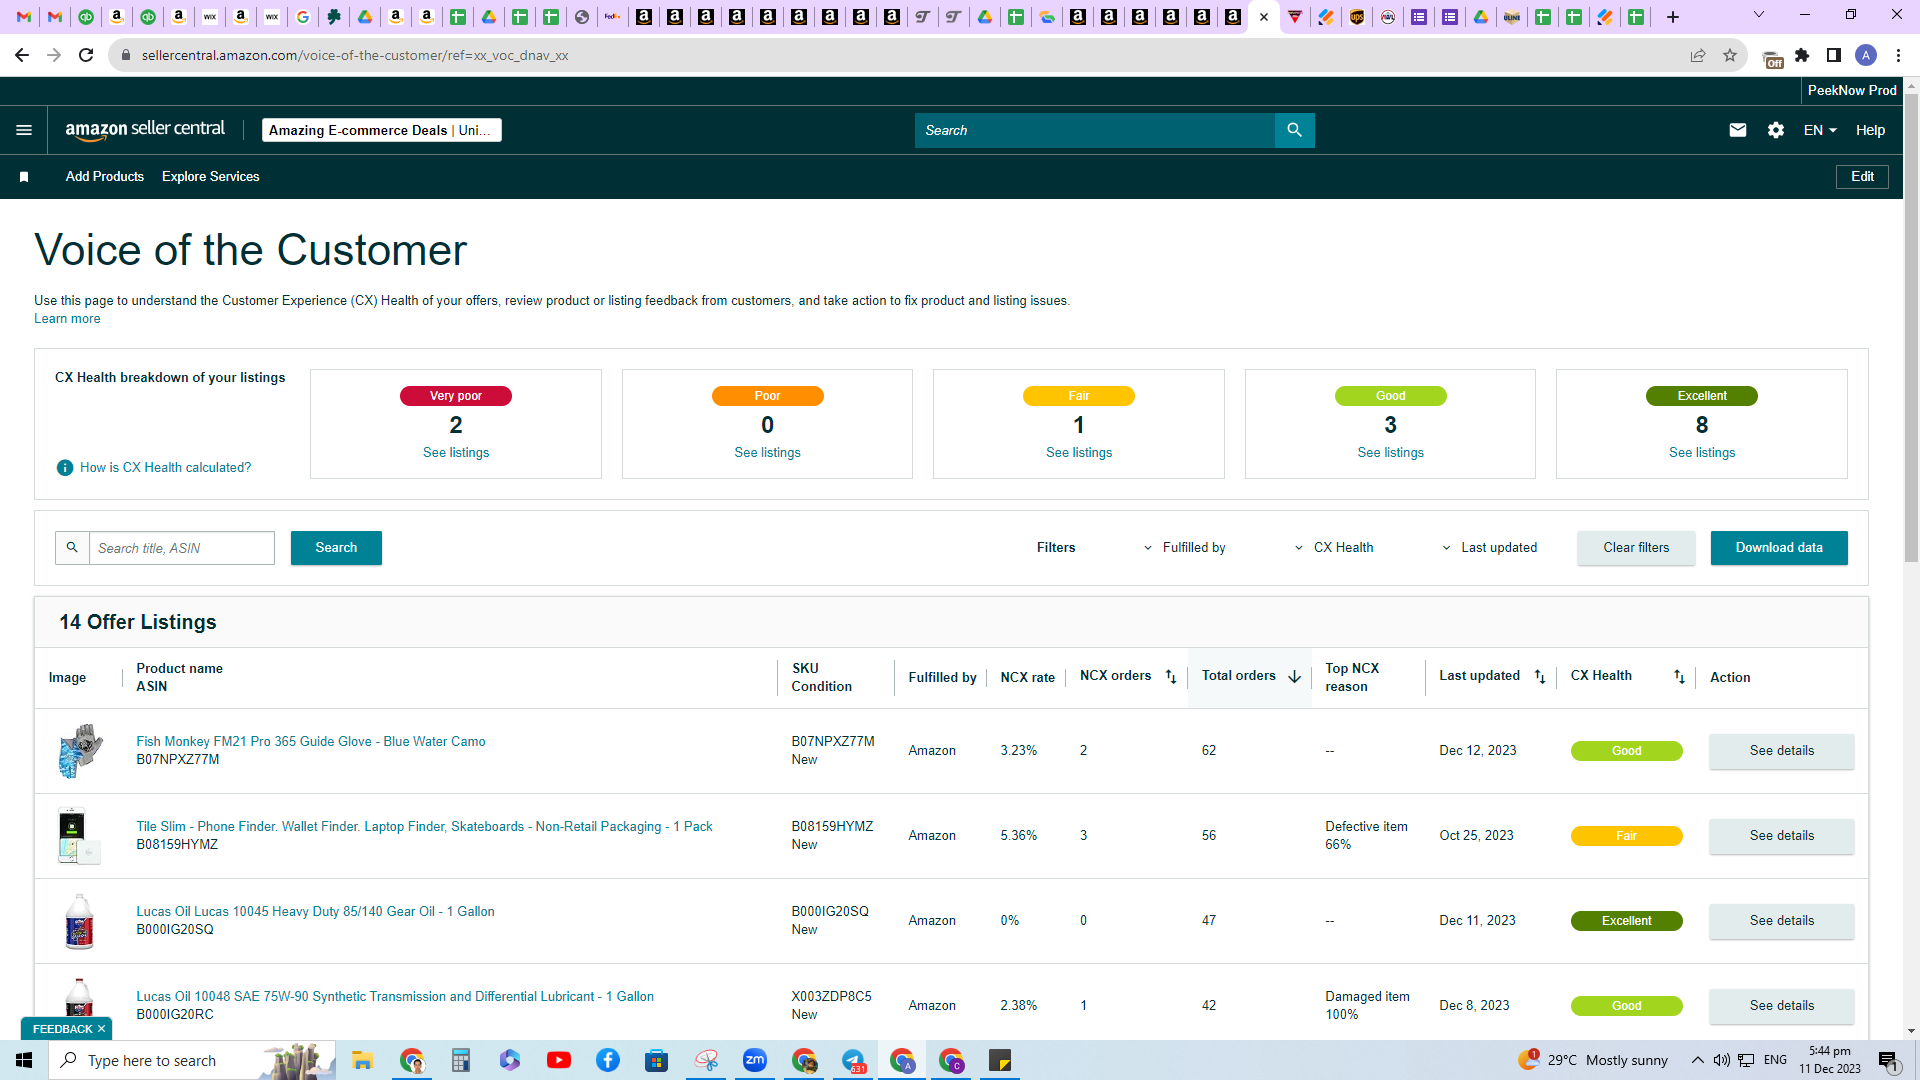Open the account switcher Amazing E-commerce Deals
The image size is (1920, 1080).
(x=382, y=130)
